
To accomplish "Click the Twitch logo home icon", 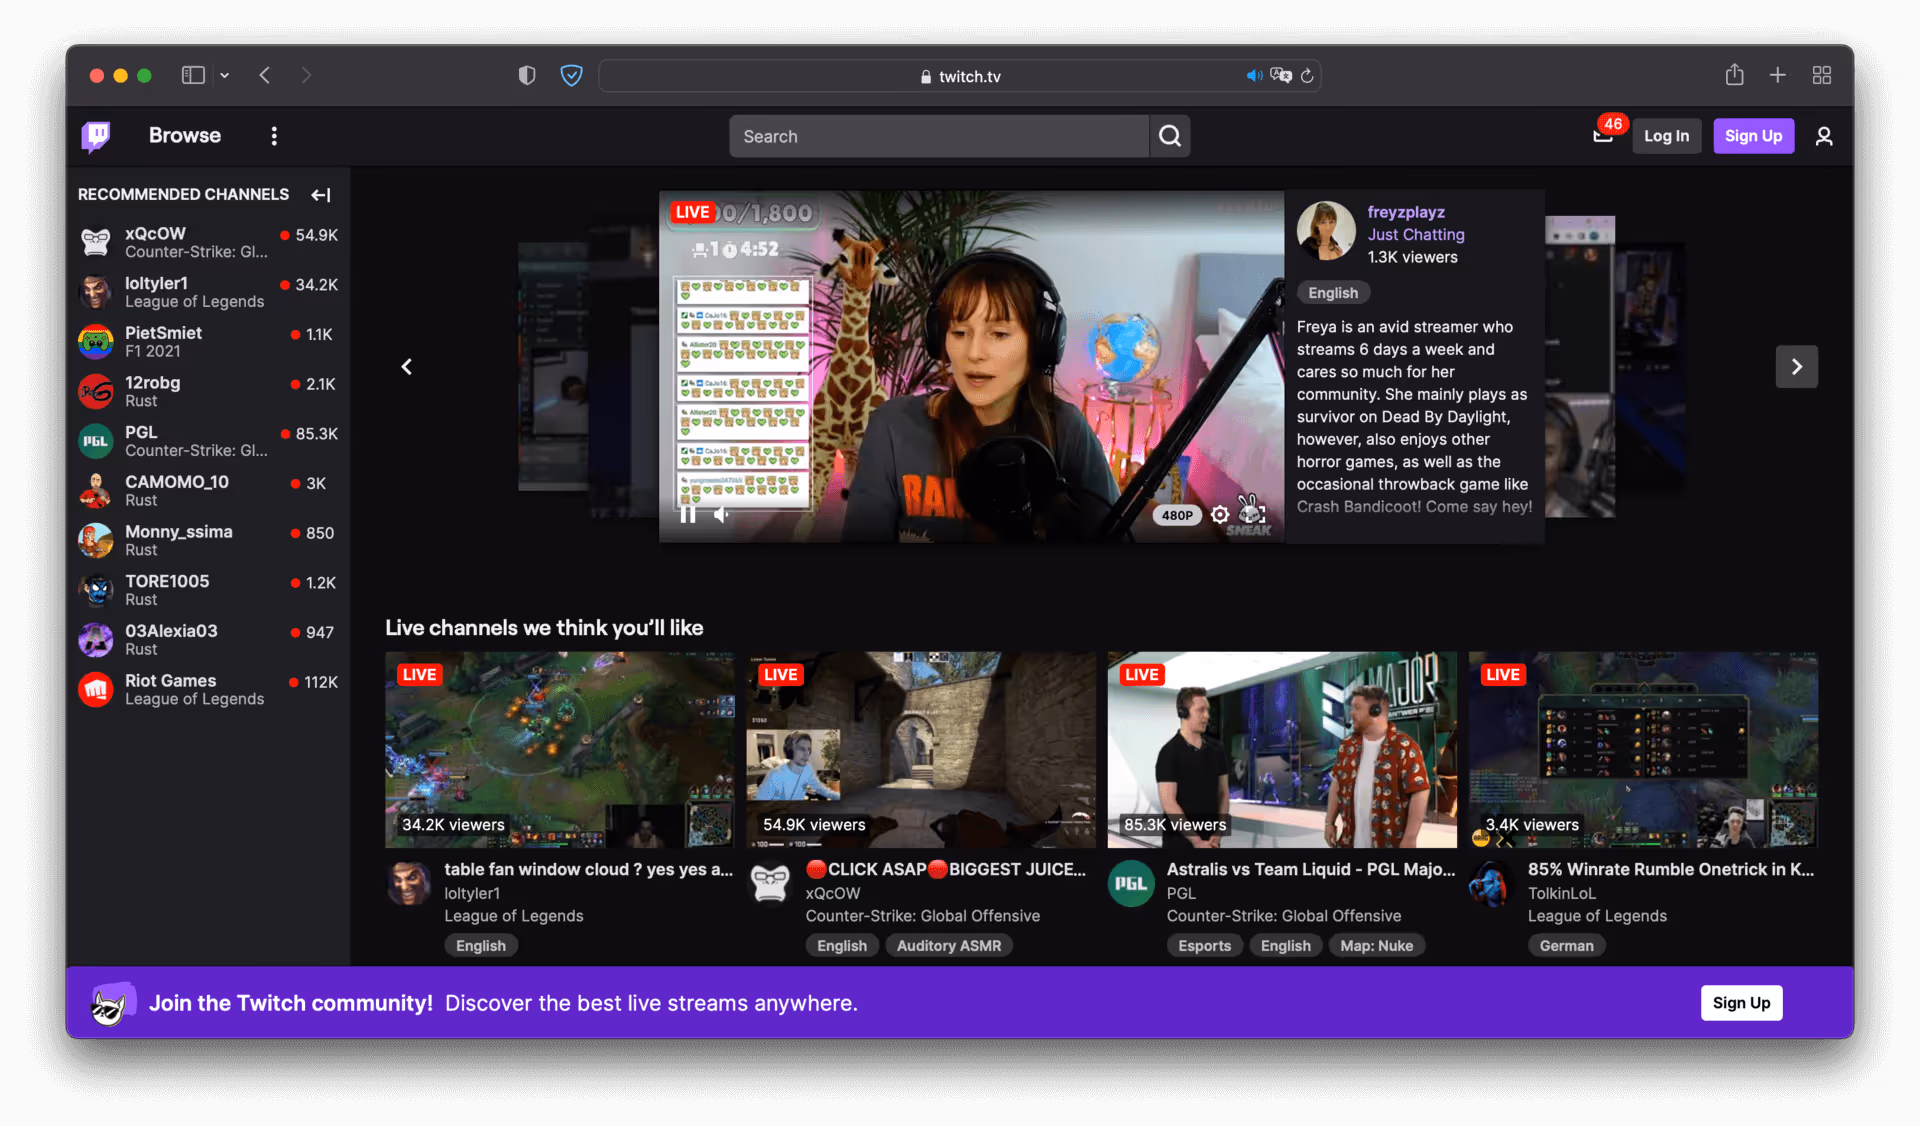I will pos(96,136).
